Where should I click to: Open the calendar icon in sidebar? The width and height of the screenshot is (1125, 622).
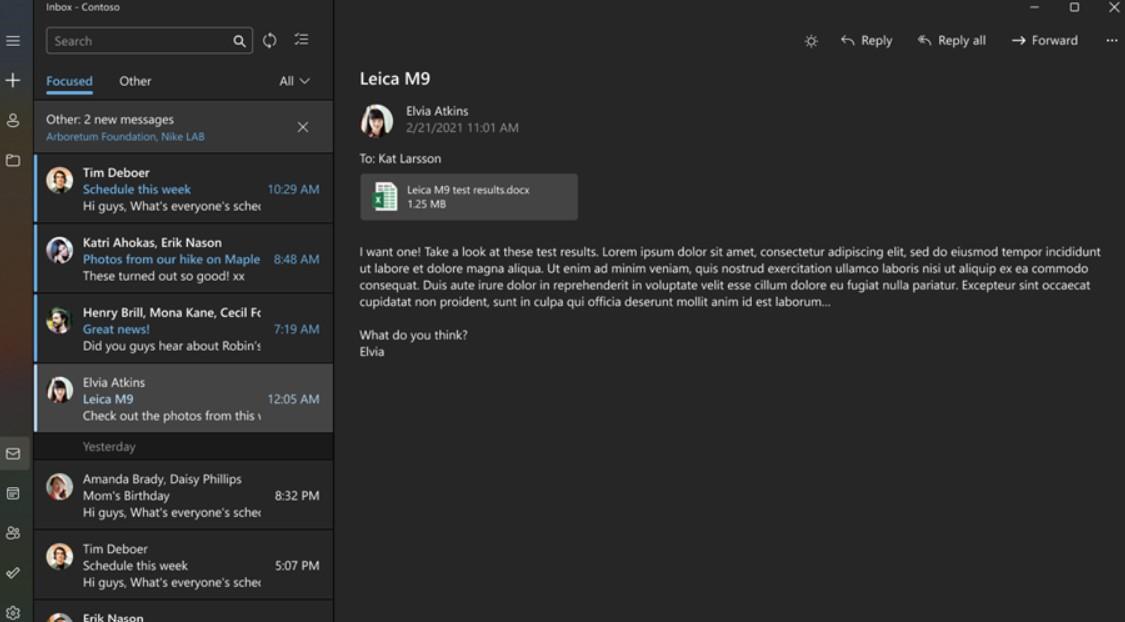[13, 493]
